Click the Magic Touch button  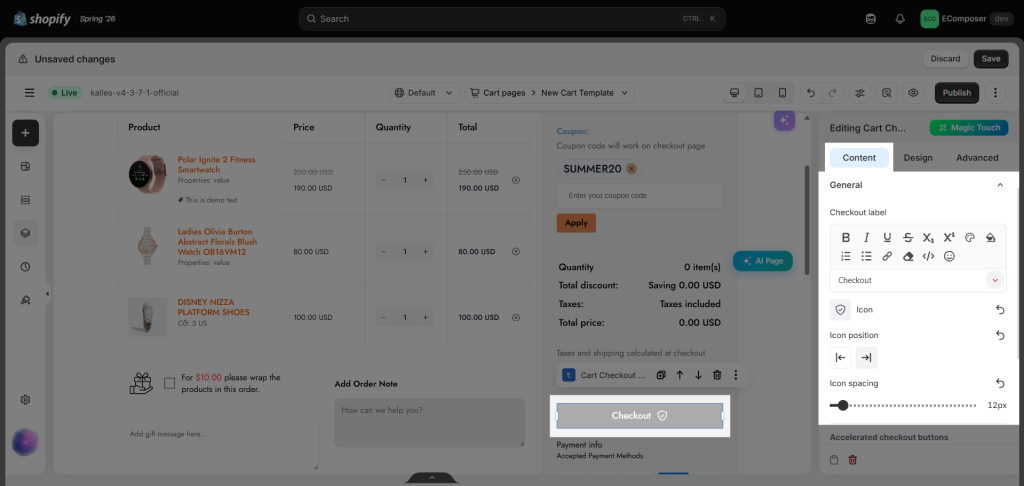[x=969, y=127]
